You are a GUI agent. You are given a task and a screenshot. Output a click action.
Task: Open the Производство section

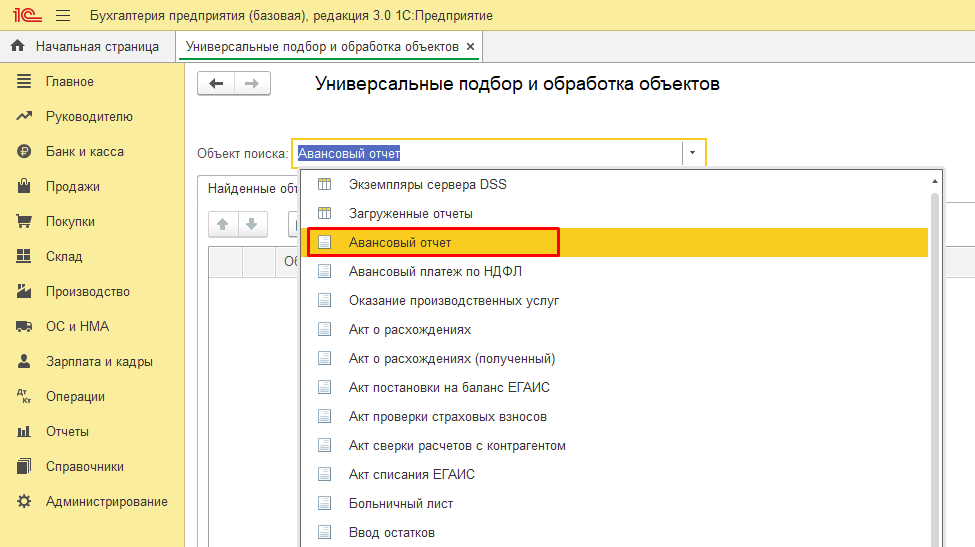point(87,292)
